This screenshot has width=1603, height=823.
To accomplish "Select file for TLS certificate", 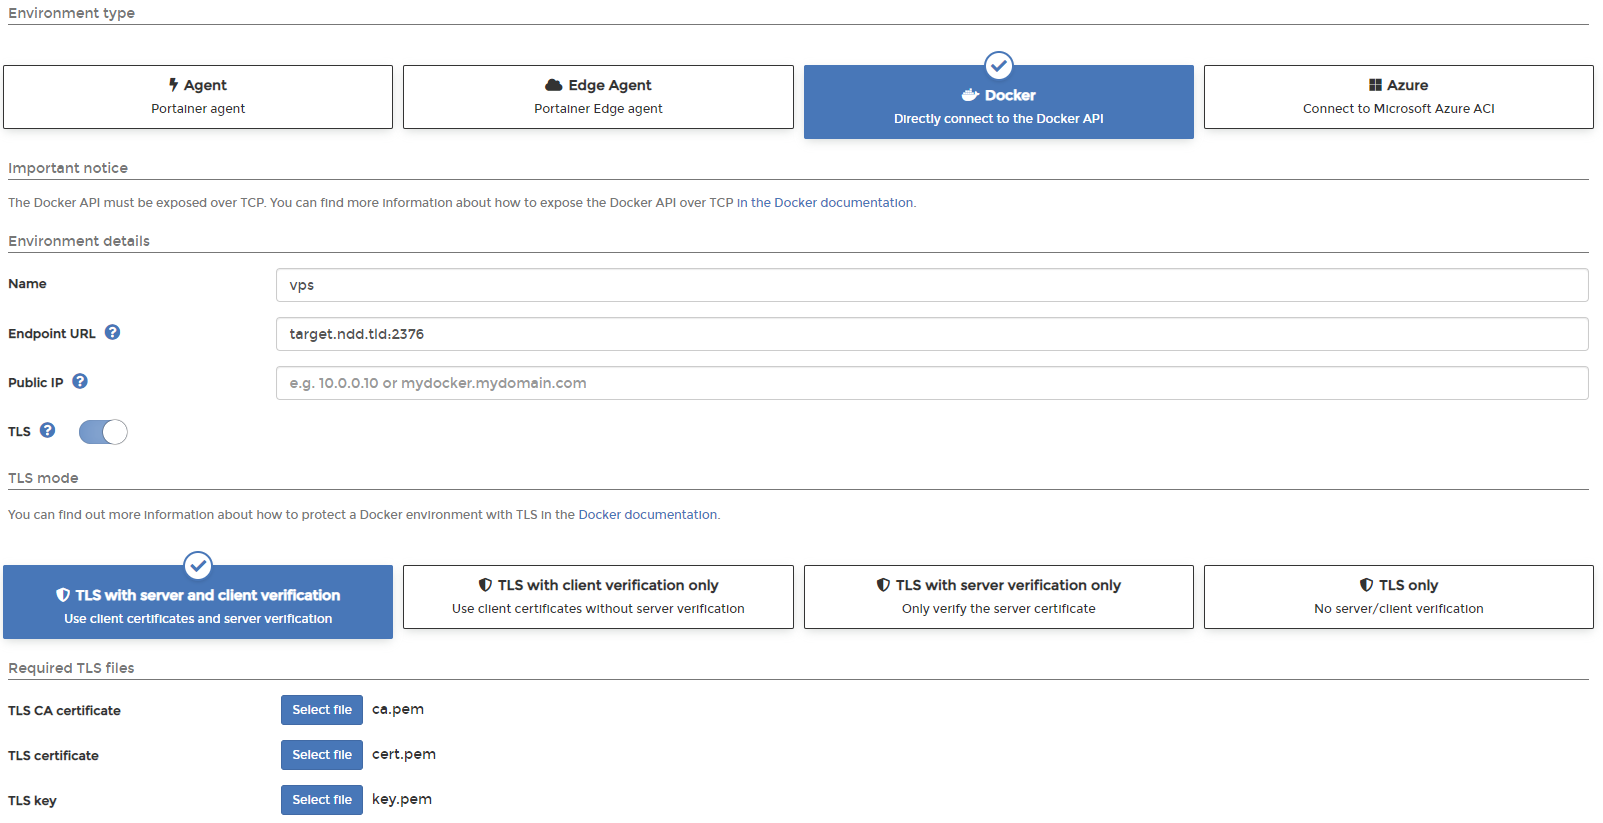I will pos(322,755).
